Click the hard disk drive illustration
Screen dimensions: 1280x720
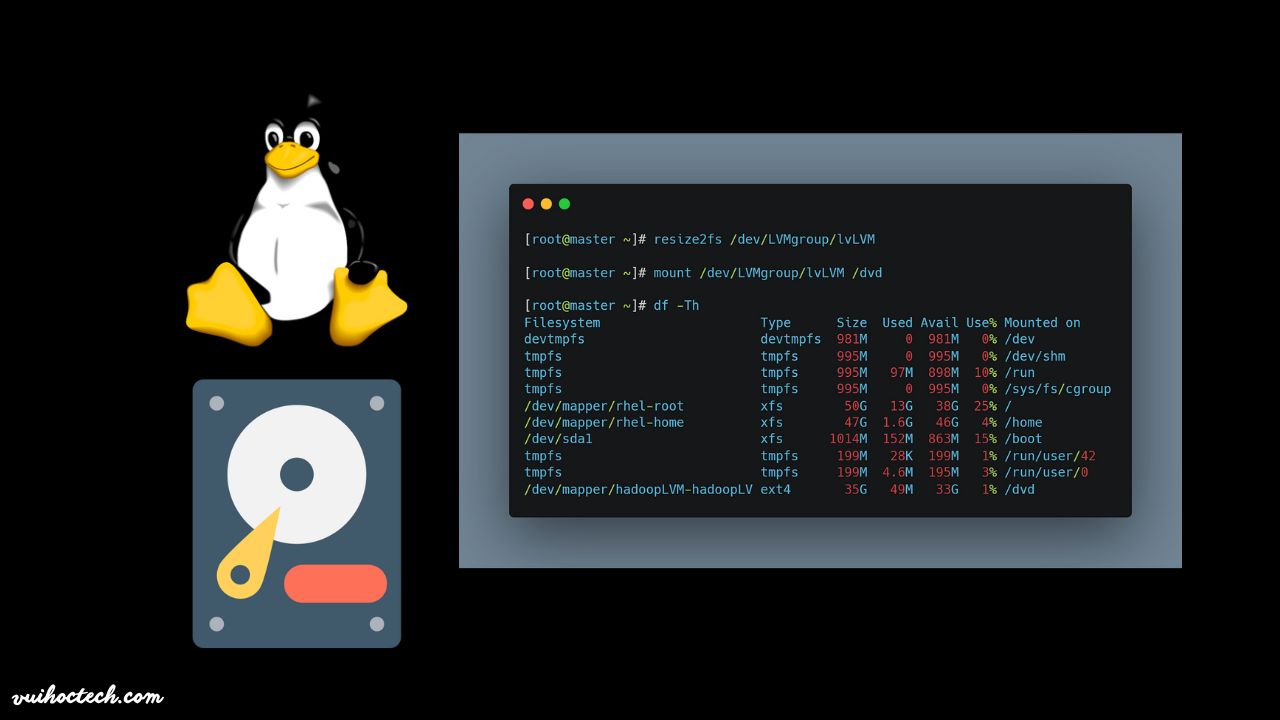[297, 513]
